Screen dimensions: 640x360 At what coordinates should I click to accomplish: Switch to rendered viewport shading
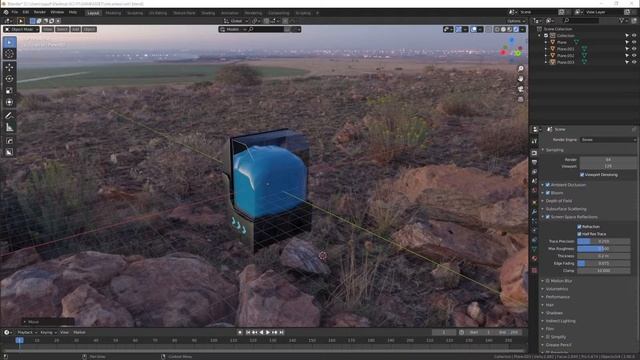516,29
